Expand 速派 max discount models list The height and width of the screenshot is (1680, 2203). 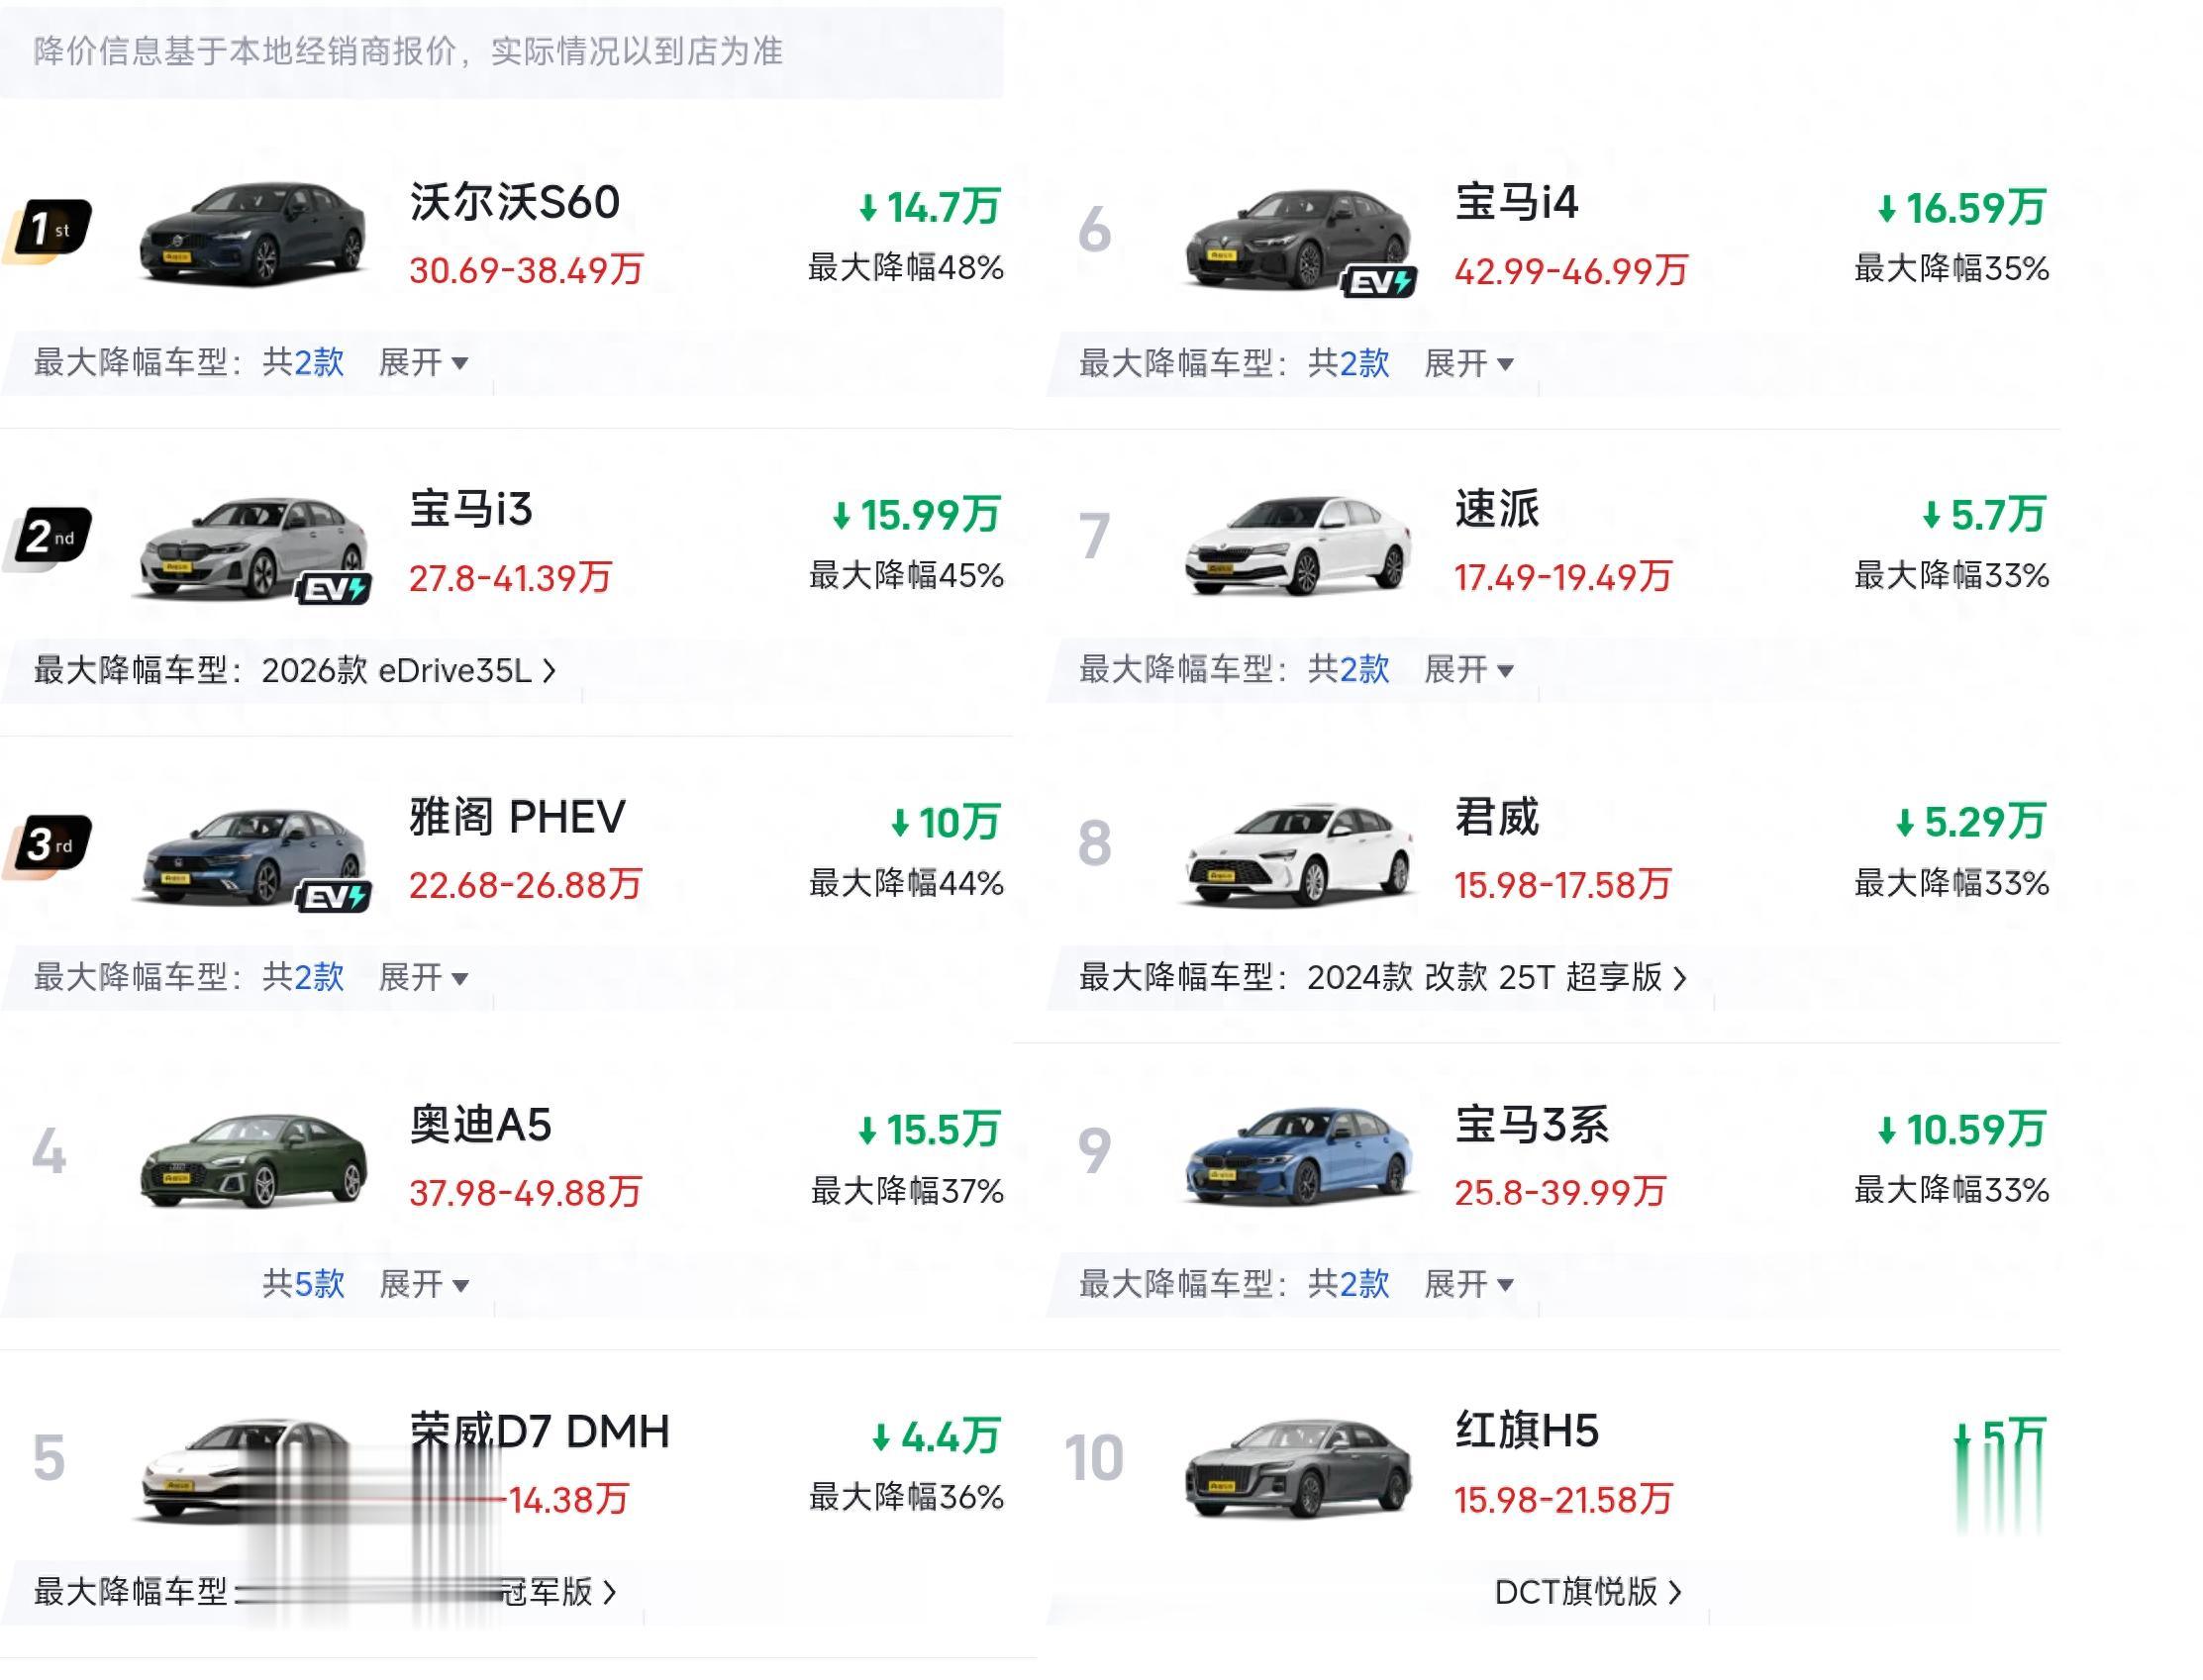(x=1468, y=669)
